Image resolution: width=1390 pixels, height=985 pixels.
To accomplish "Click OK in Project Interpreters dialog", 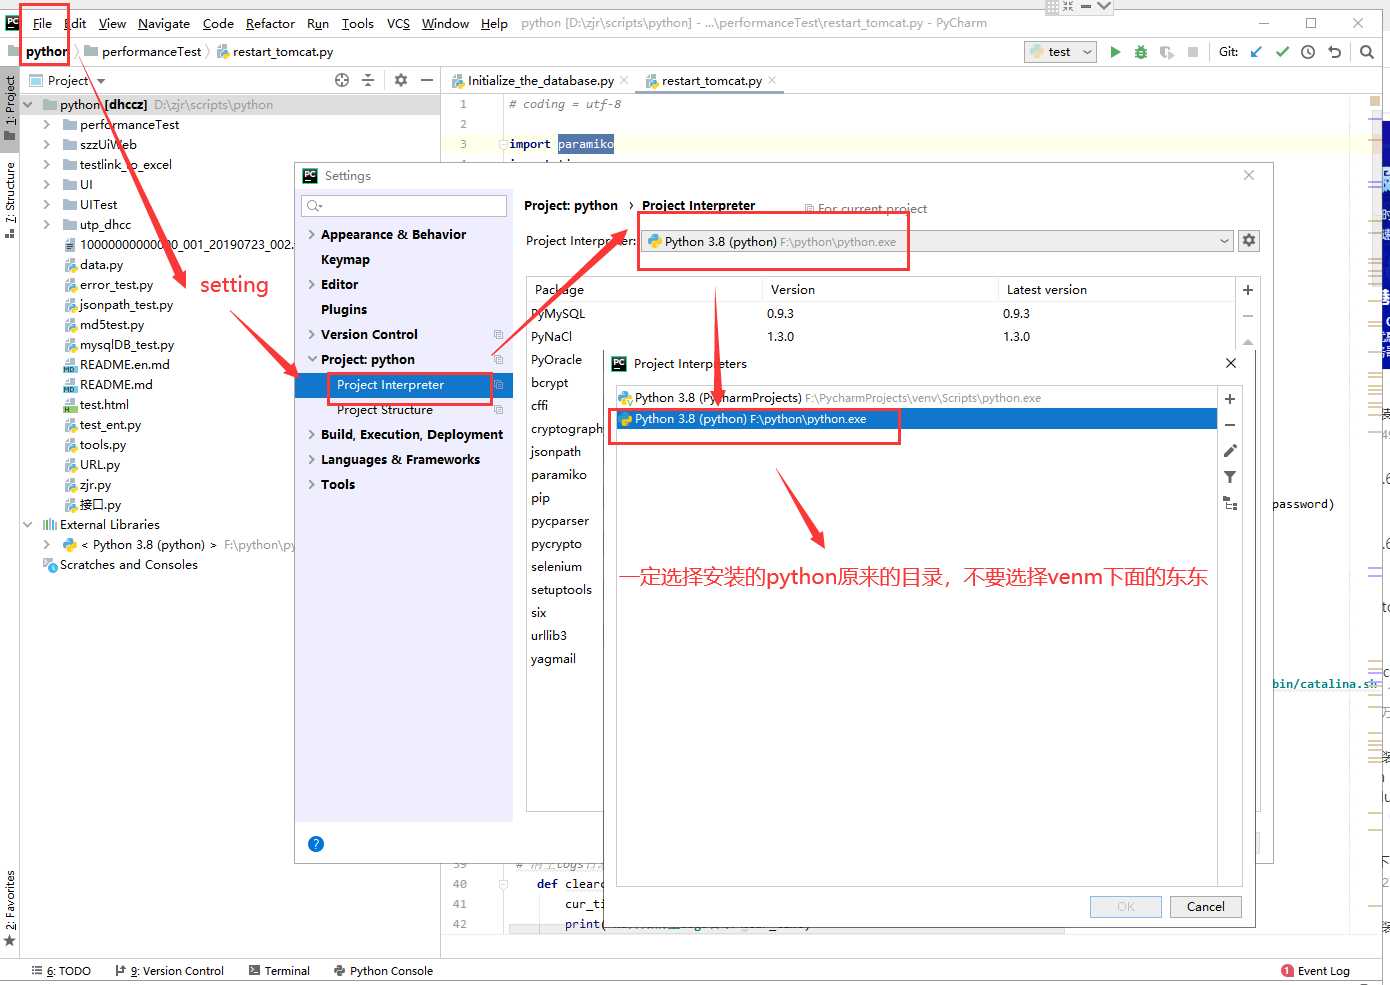I will coord(1126,907).
